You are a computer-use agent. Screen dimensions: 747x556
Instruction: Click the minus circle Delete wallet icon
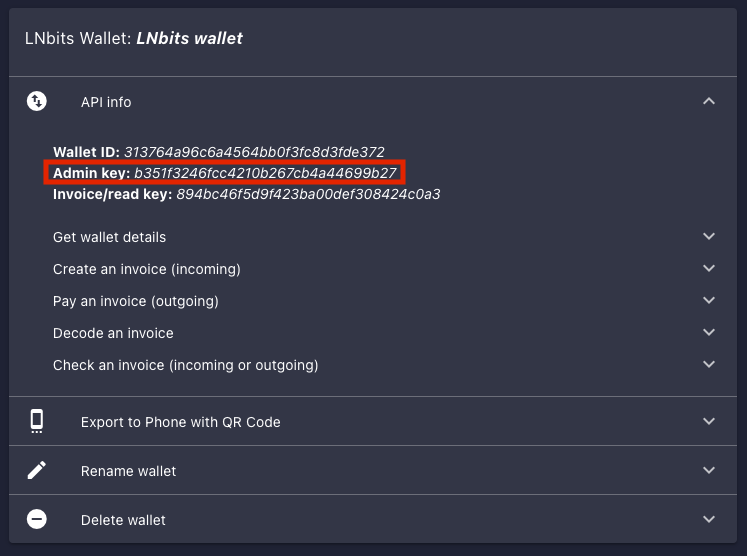[x=37, y=519]
